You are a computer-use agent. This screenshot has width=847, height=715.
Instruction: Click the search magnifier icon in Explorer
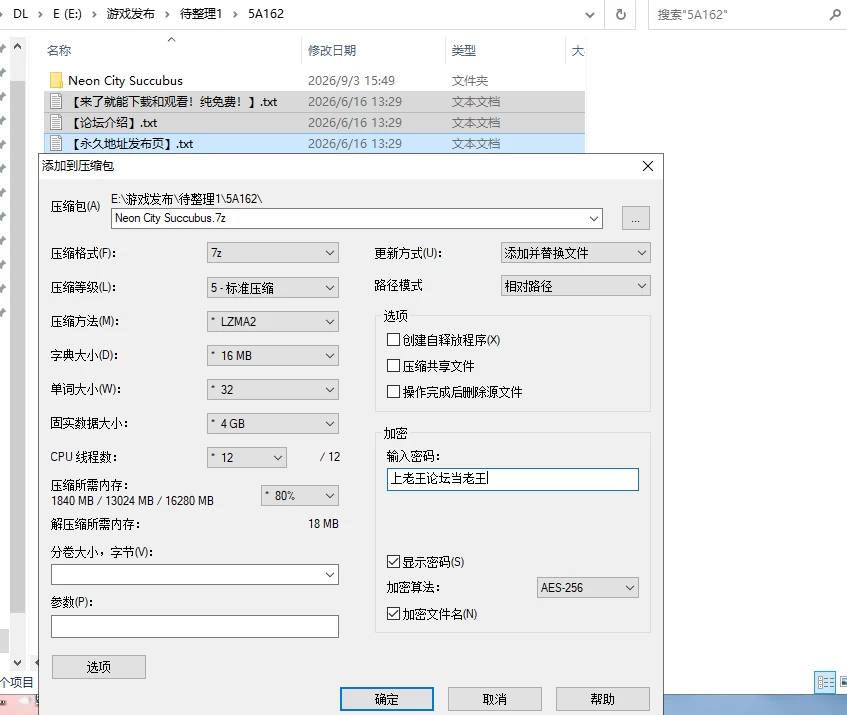point(835,15)
